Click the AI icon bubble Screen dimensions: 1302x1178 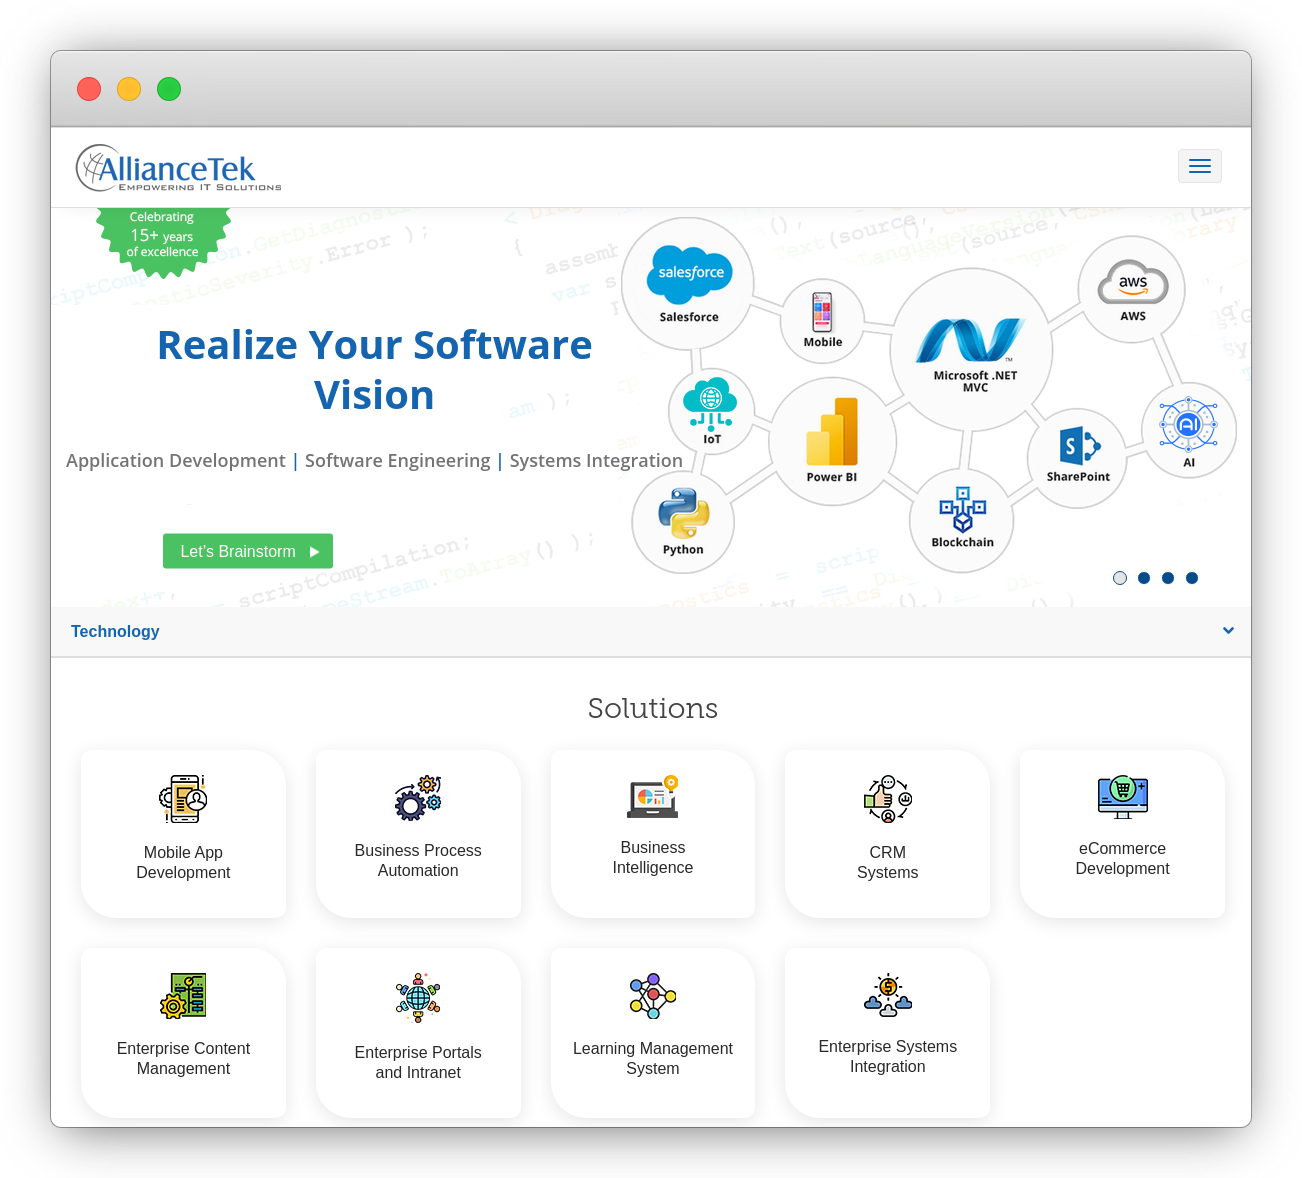click(x=1189, y=430)
